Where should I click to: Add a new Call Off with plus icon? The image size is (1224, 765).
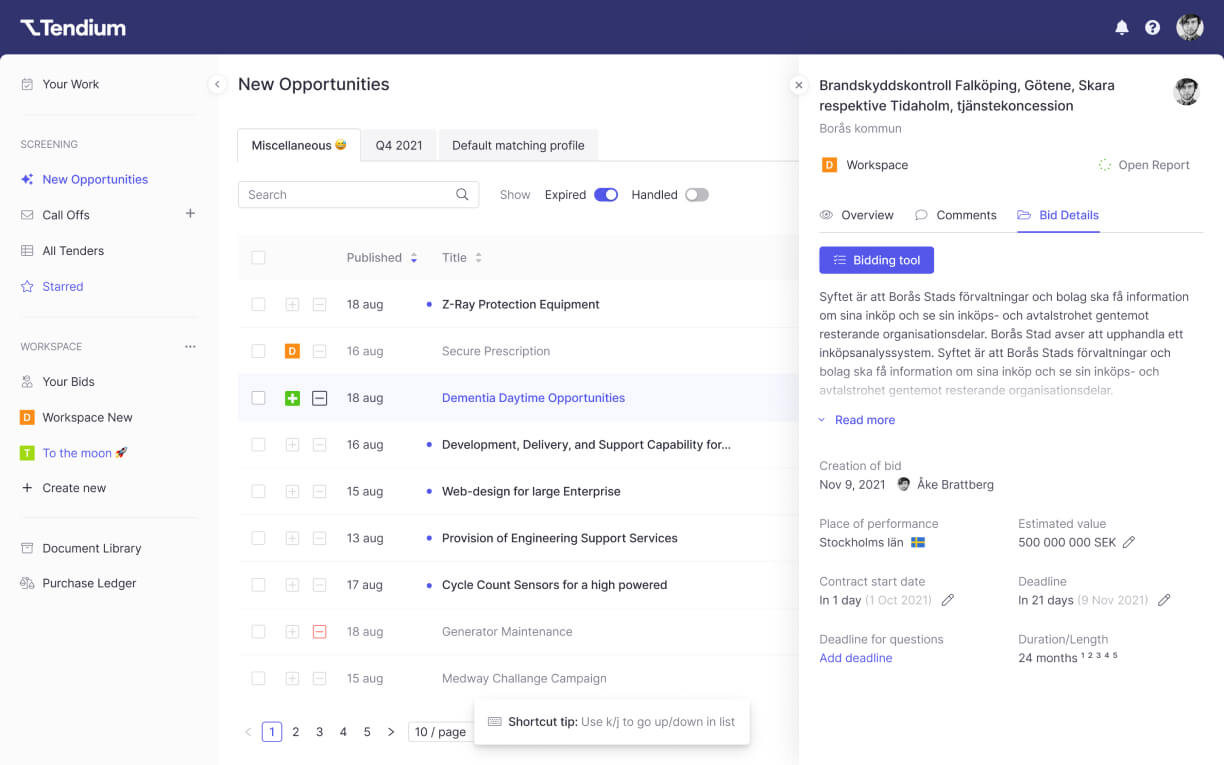click(190, 214)
